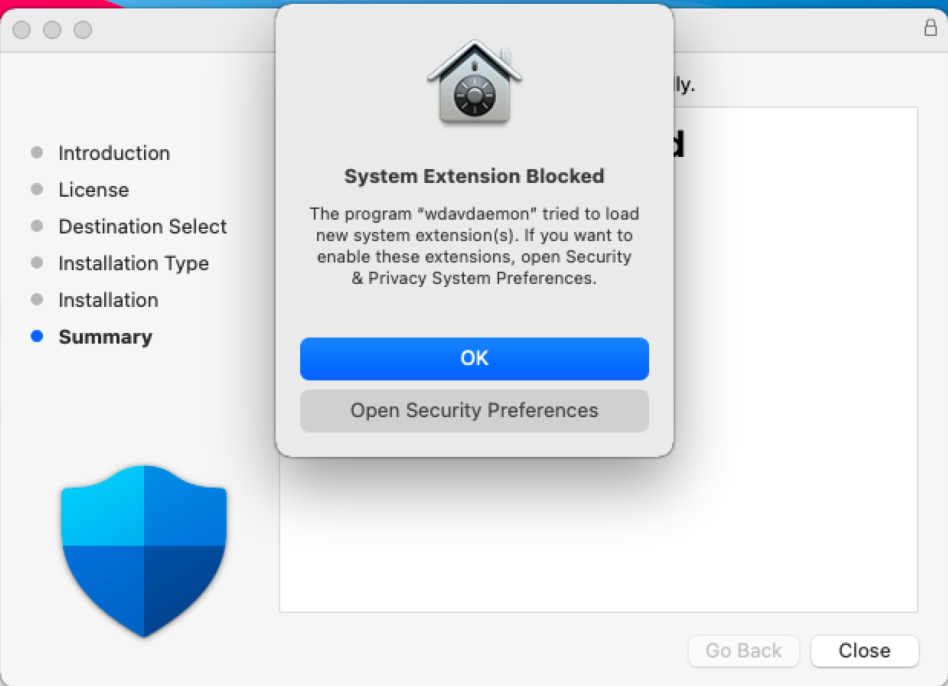Click the gray bullet beside Introduction
Screen dimensions: 948x686
coord(37,152)
